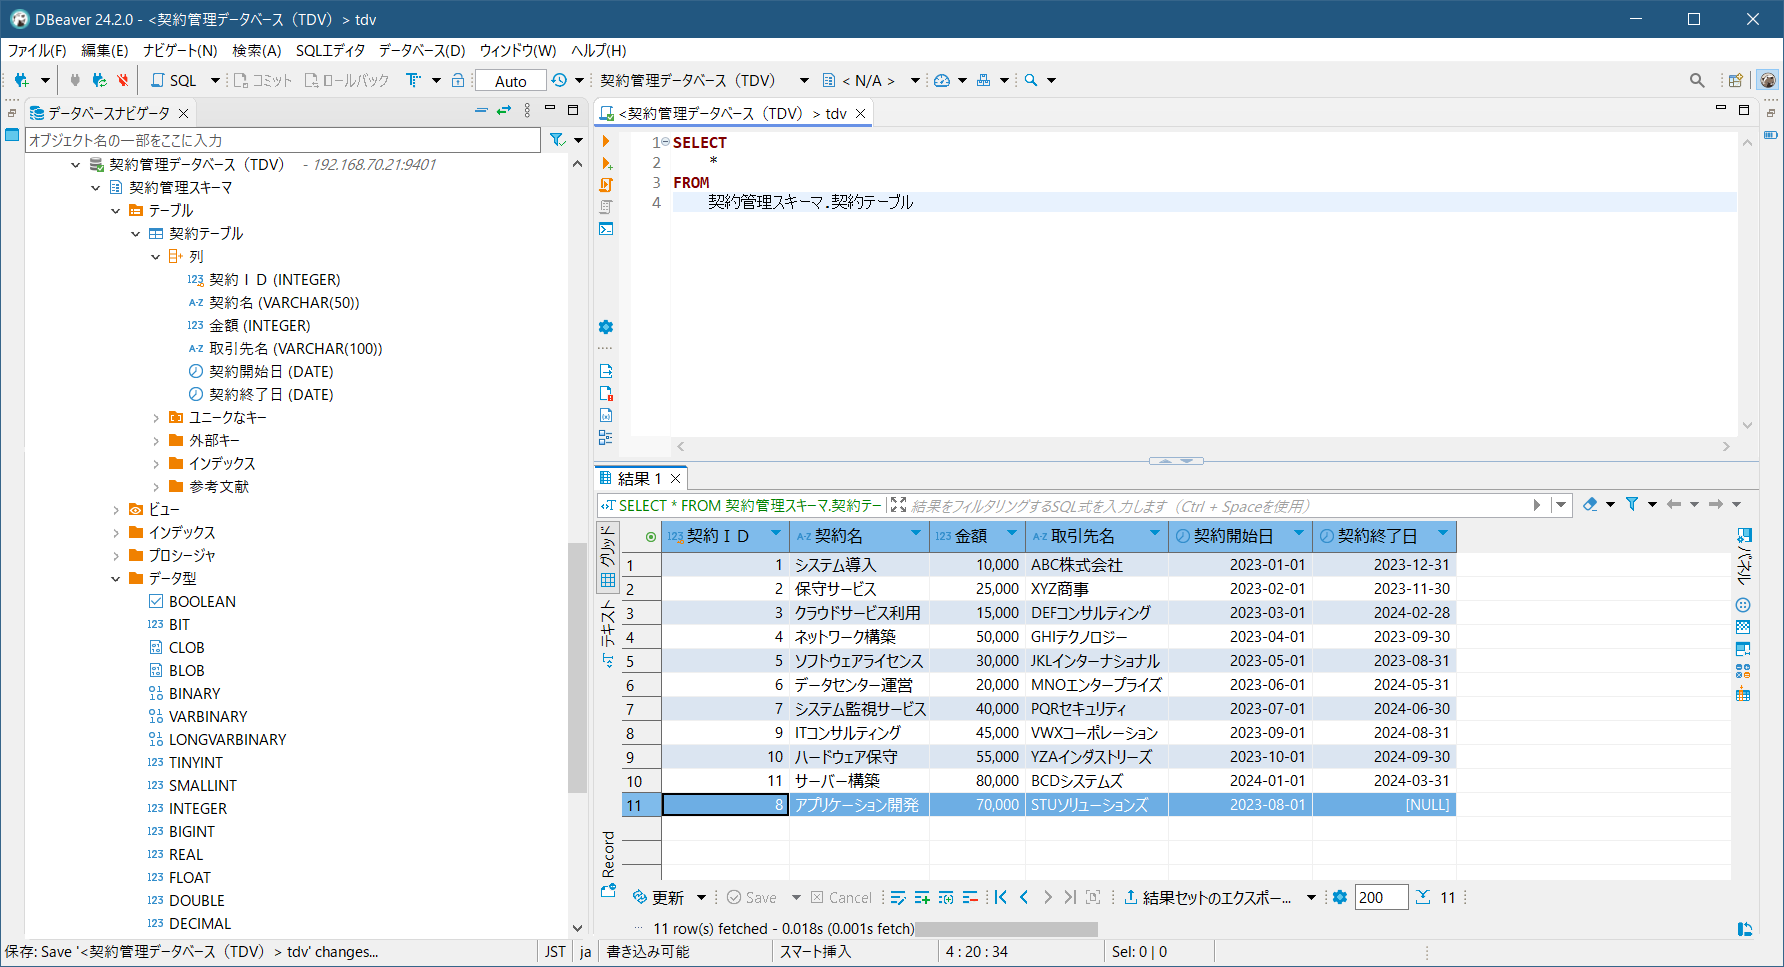This screenshot has width=1784, height=967.
Task: Go to the first row icon
Action: [1001, 897]
